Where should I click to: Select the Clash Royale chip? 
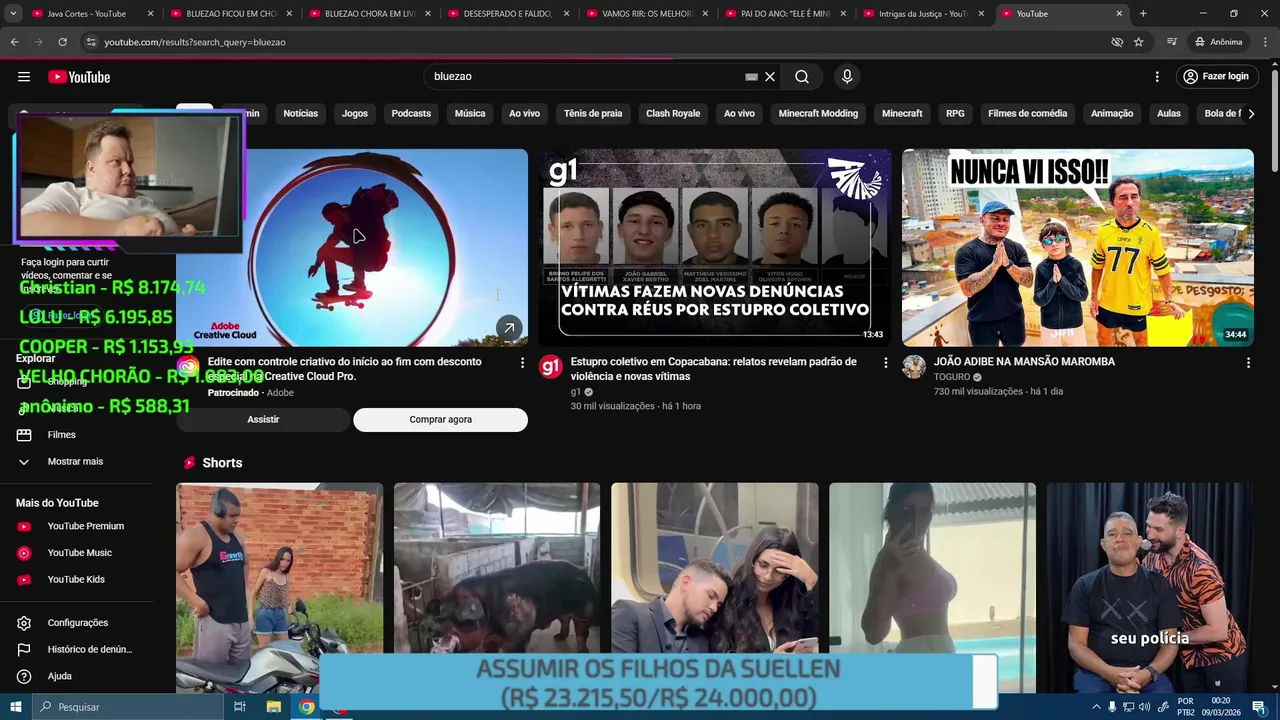[673, 114]
